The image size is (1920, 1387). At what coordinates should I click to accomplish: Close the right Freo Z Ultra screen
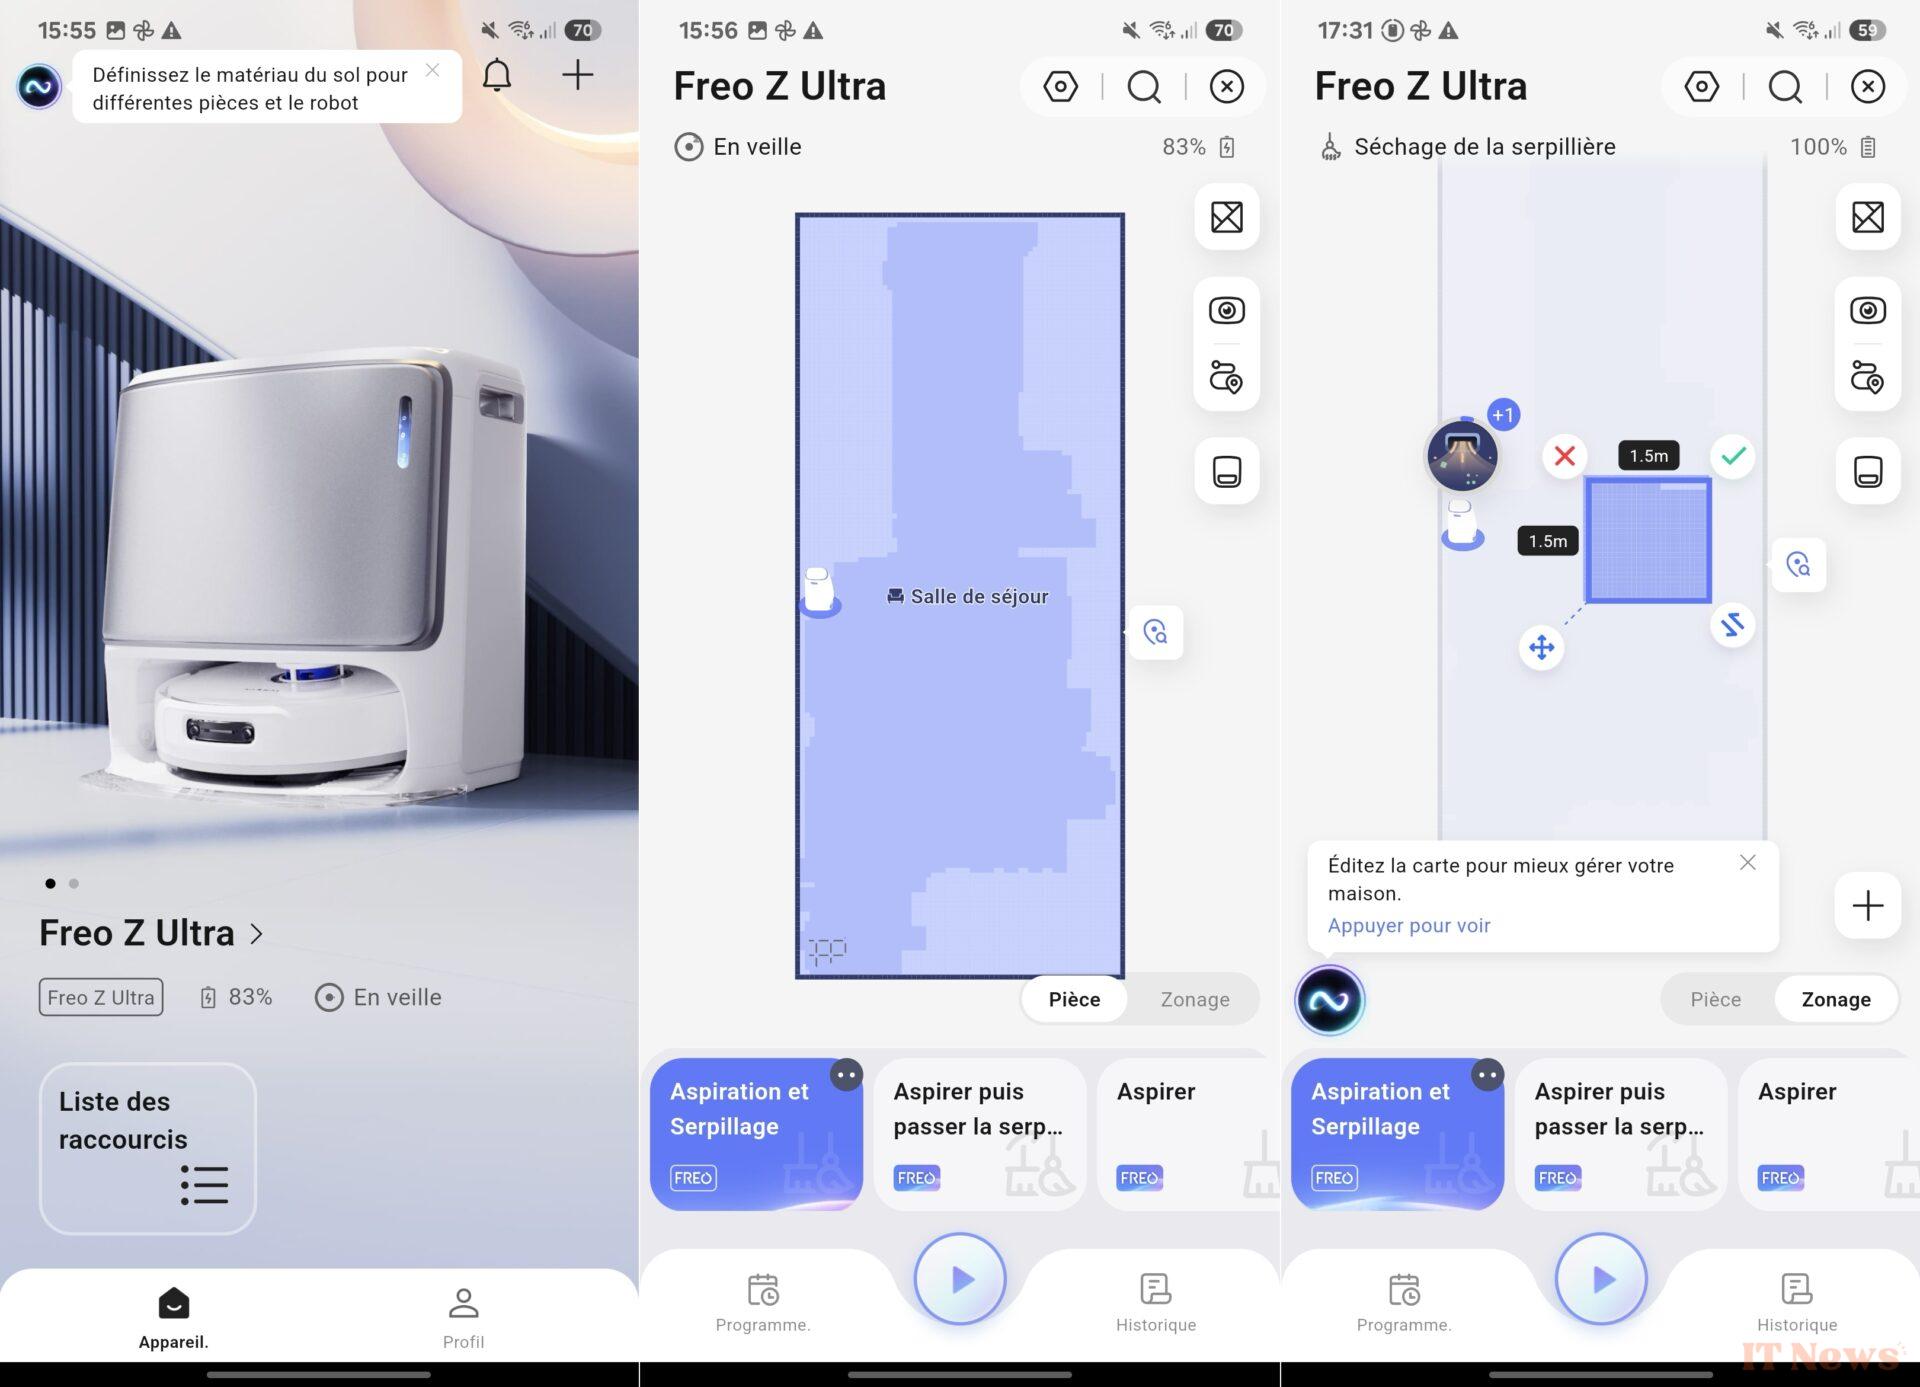[x=1868, y=87]
